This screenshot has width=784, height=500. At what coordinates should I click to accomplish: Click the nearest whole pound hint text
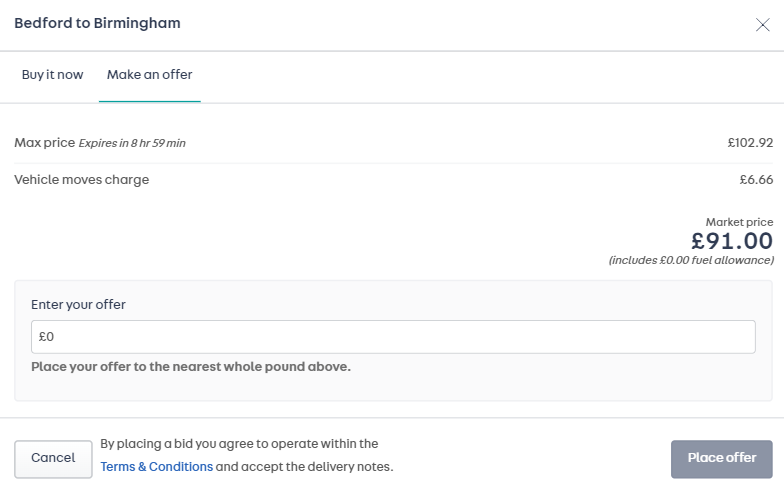[x=191, y=367]
